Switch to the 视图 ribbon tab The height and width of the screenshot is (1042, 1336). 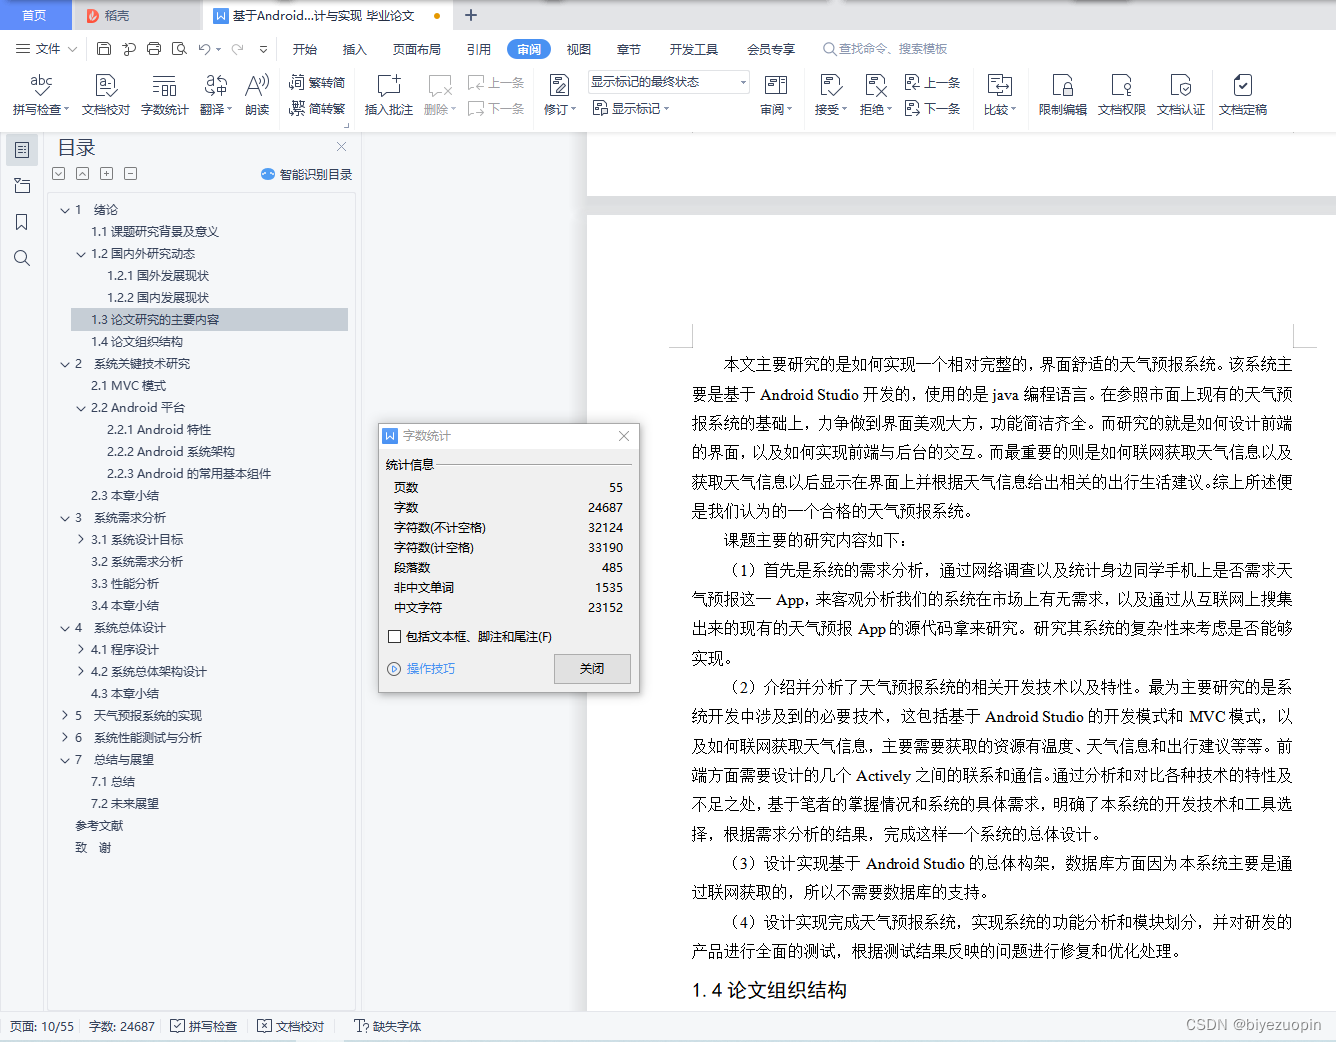pos(578,49)
